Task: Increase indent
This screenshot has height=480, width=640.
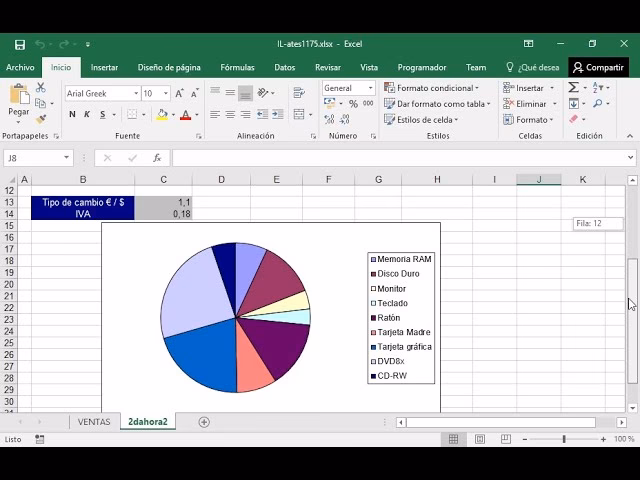Action: (x=278, y=115)
